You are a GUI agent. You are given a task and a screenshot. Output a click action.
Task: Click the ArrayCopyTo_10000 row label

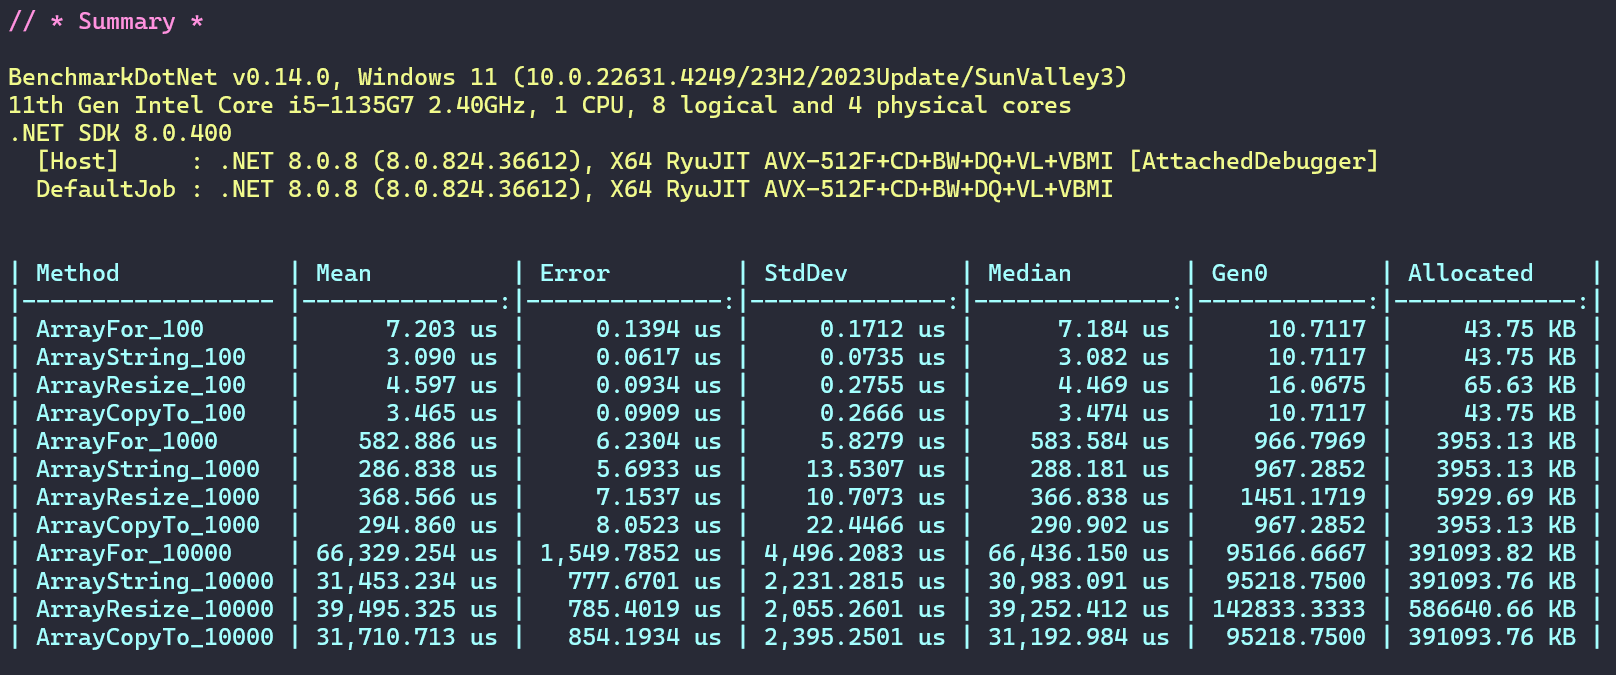(x=154, y=637)
